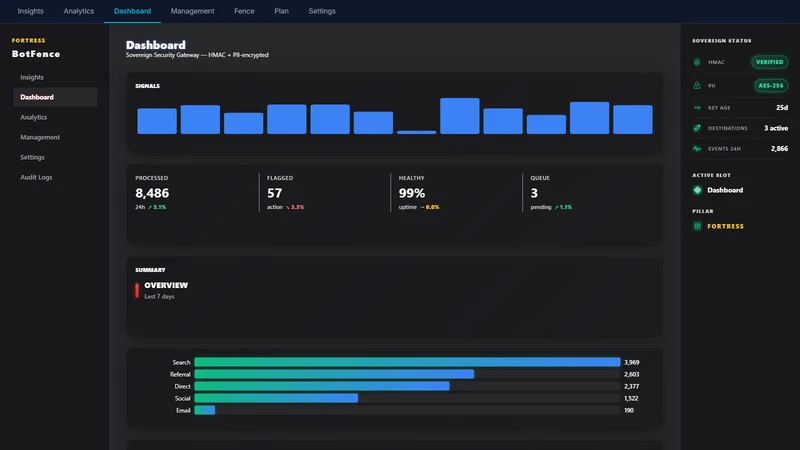This screenshot has height=450, width=800.
Task: Click the Key Age value 25d
Action: point(782,108)
